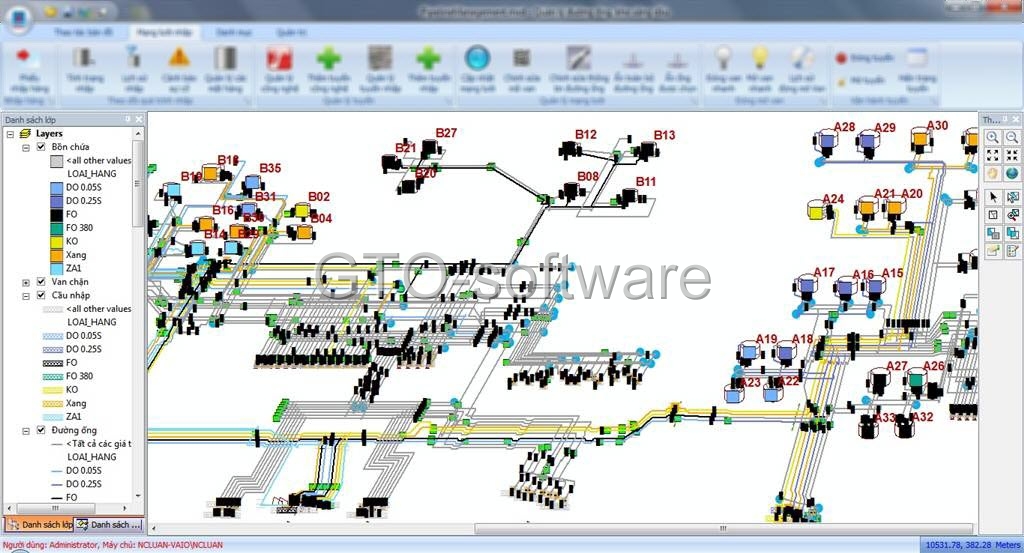Screen dimensions: 1024x553
Task: Open the round application button at top-left
Action: [19, 20]
